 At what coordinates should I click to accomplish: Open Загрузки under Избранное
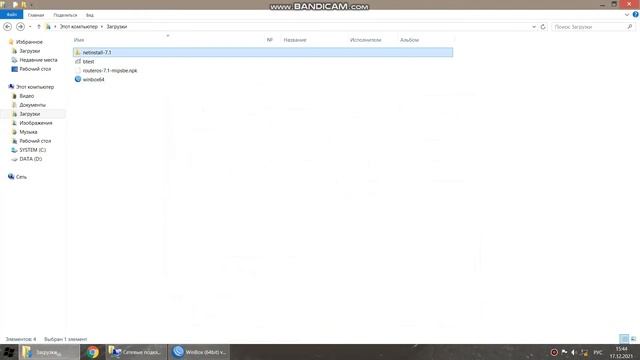(29, 51)
